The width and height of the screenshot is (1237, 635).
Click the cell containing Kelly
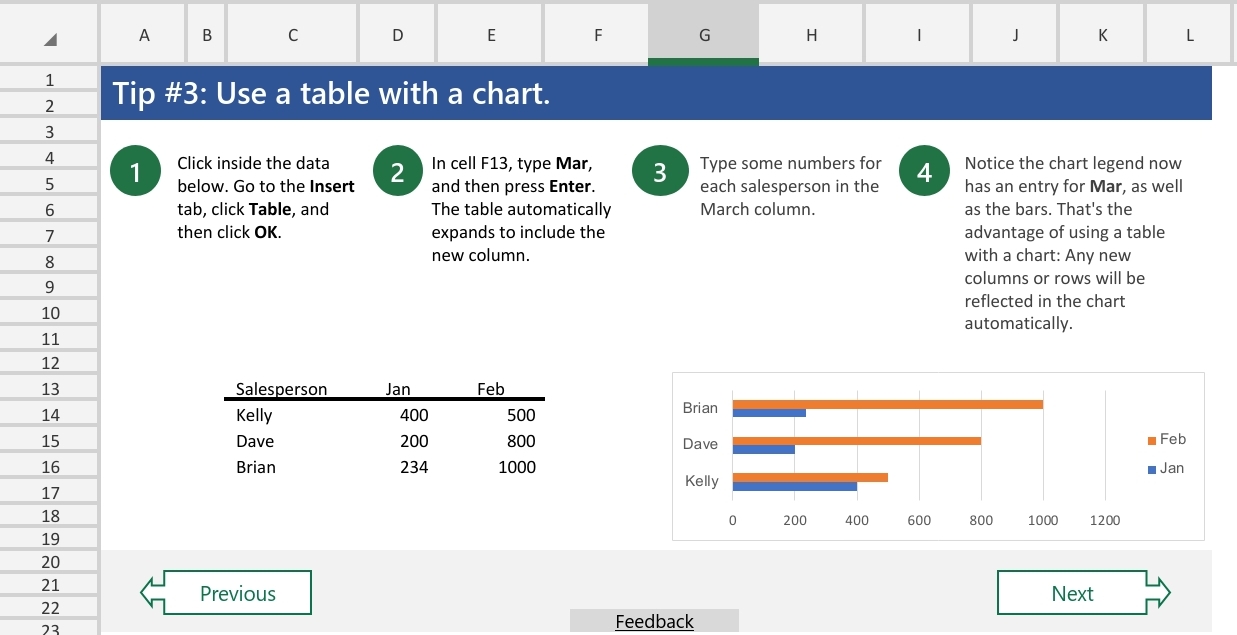[x=254, y=414]
